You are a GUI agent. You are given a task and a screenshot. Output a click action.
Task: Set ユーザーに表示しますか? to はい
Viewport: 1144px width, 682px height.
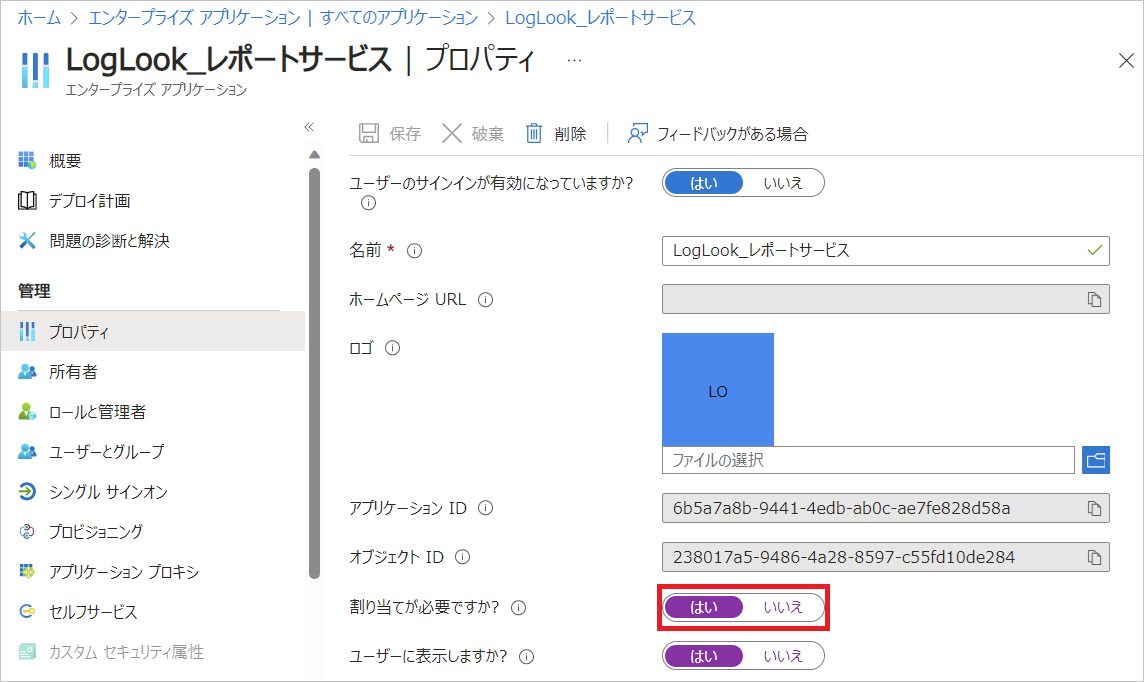(x=704, y=656)
